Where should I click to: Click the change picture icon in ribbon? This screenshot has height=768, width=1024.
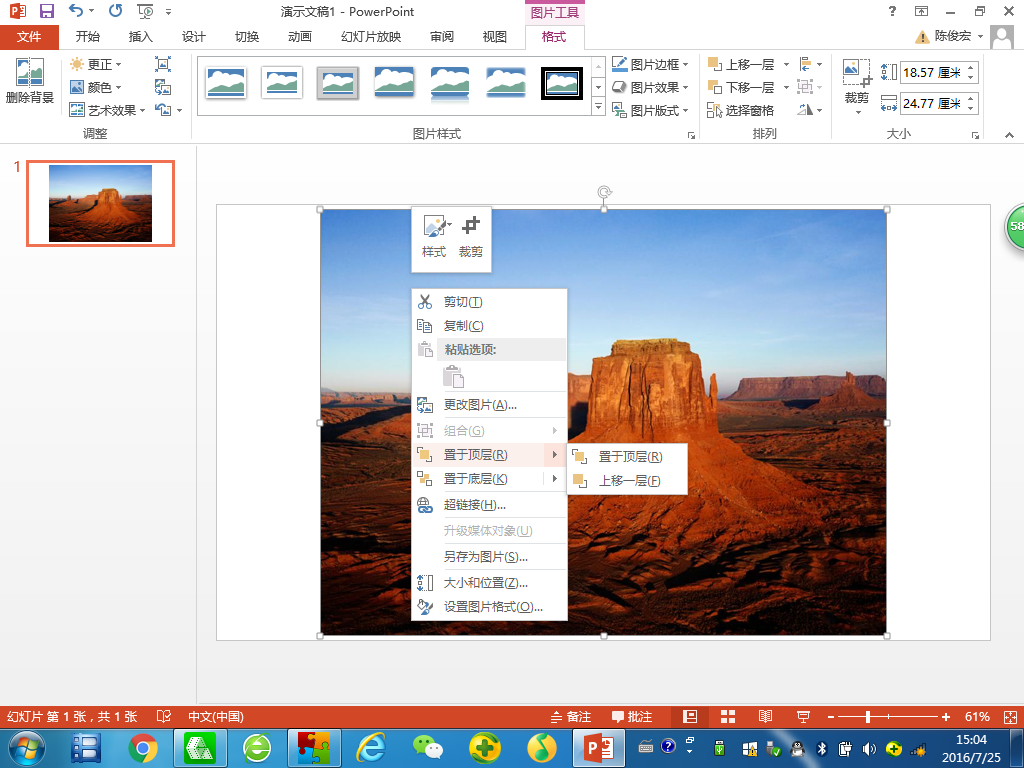pos(163,87)
